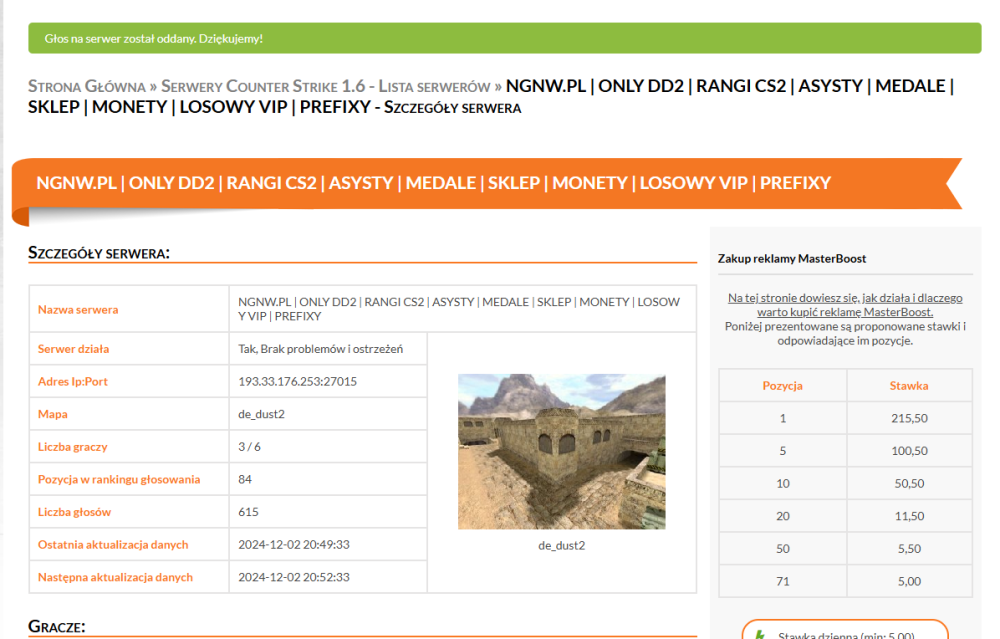Click the 'Pozycja' column header

tap(783, 385)
